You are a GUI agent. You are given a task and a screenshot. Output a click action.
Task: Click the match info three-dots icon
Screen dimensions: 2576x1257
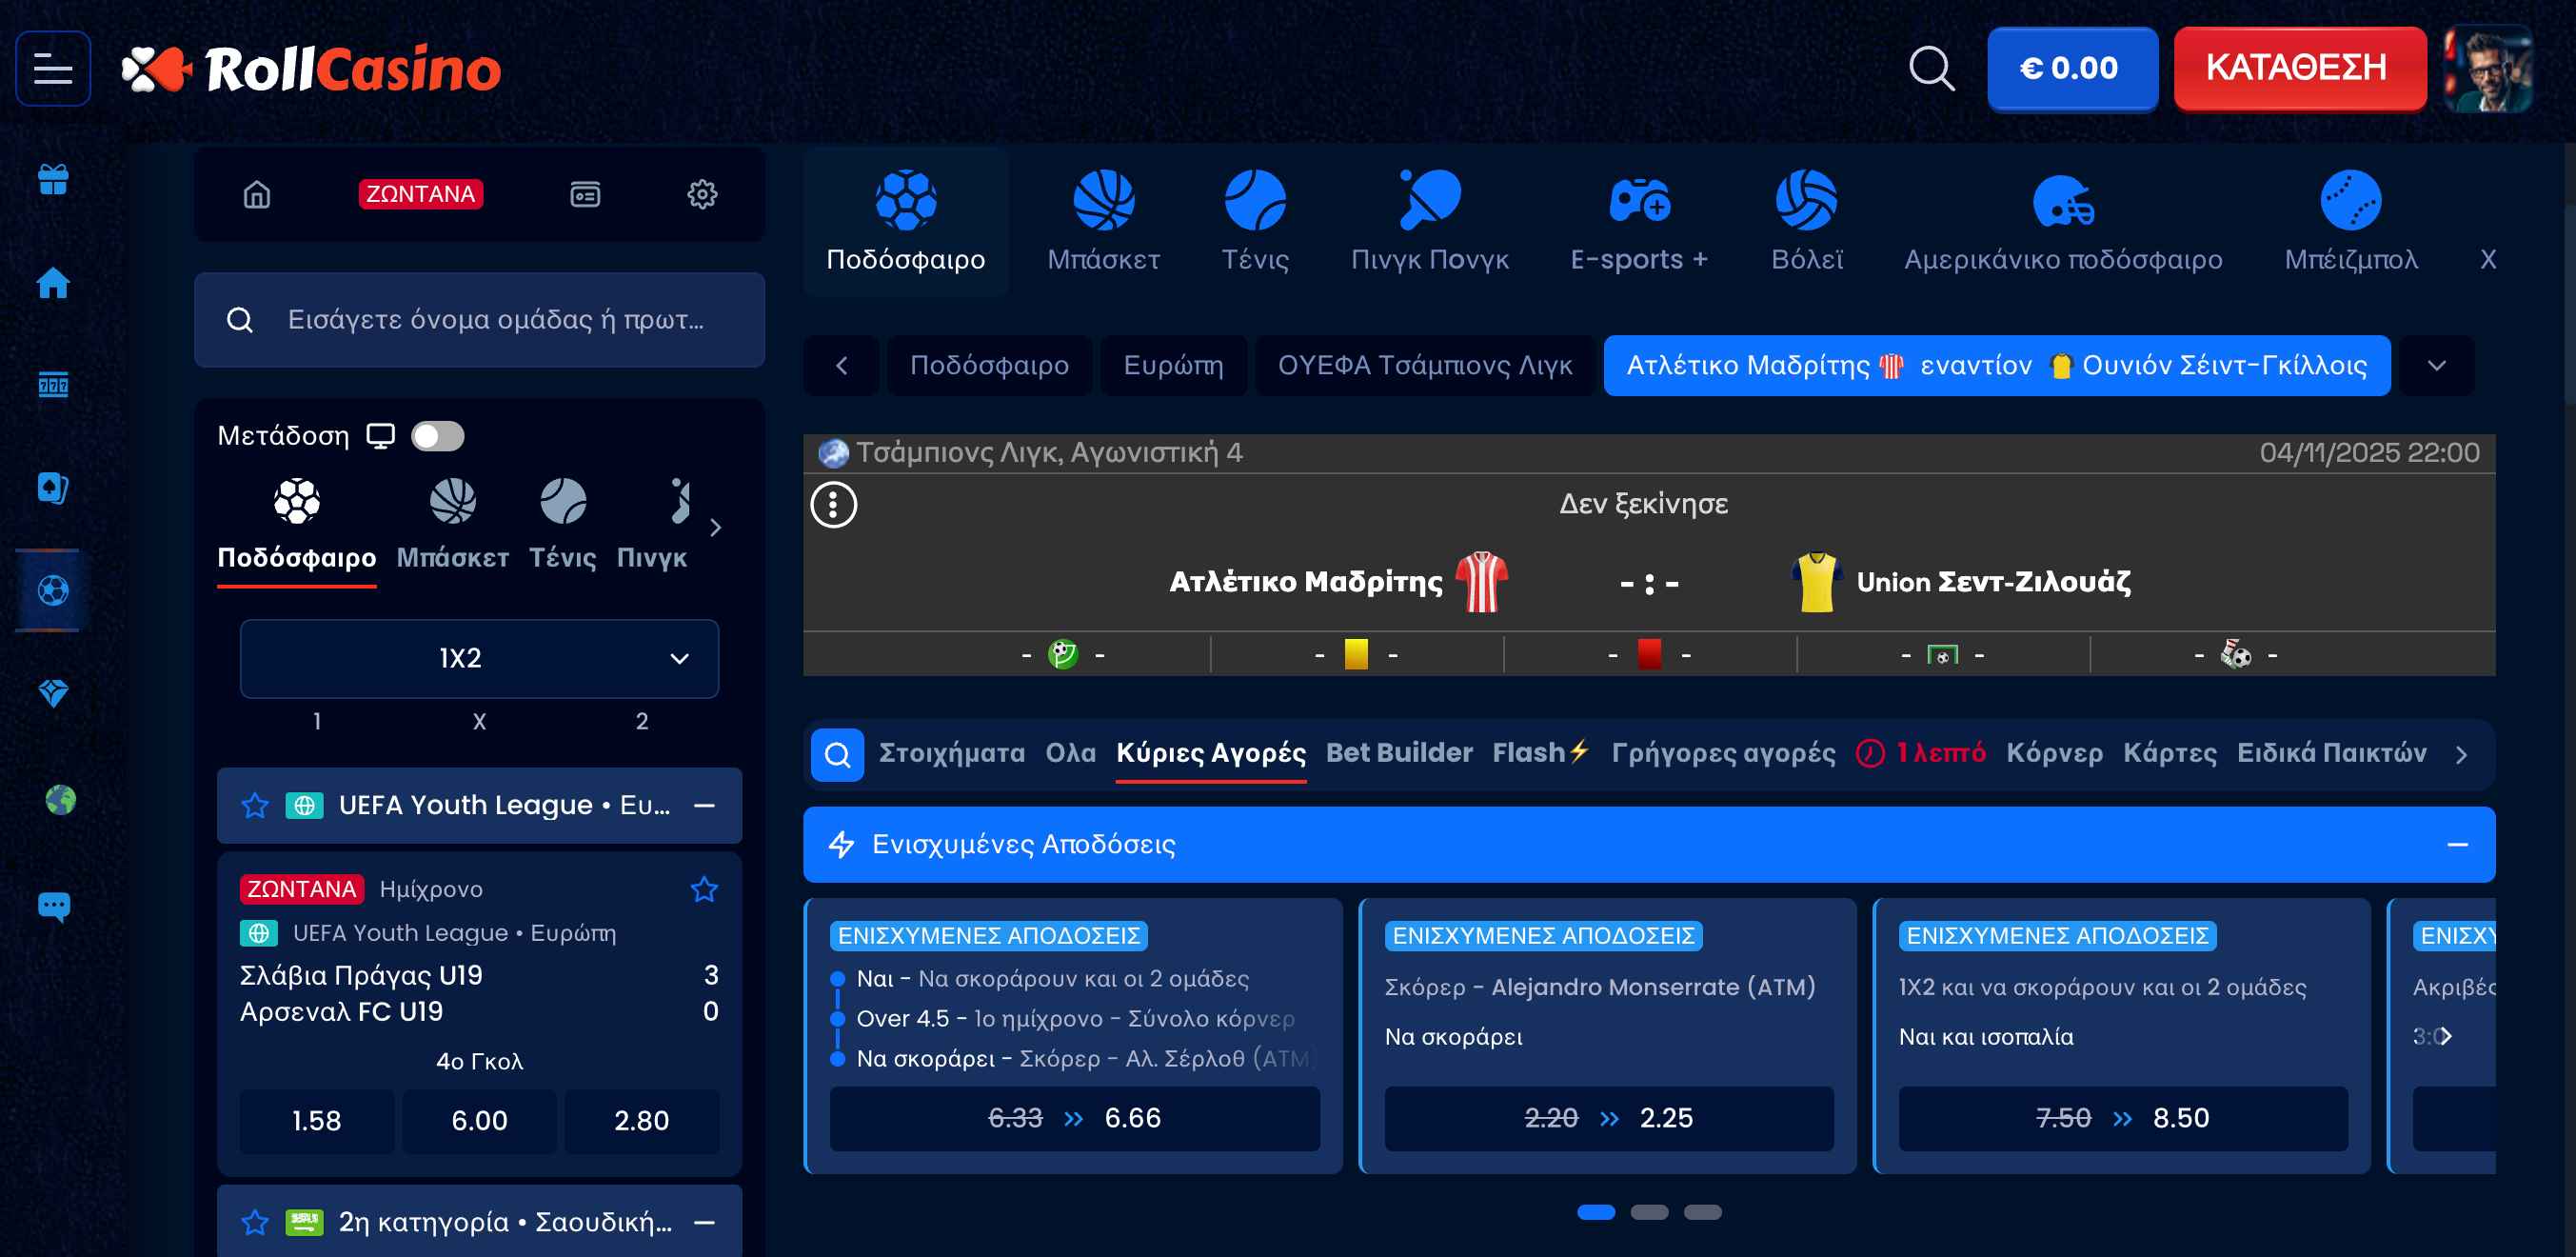click(833, 504)
